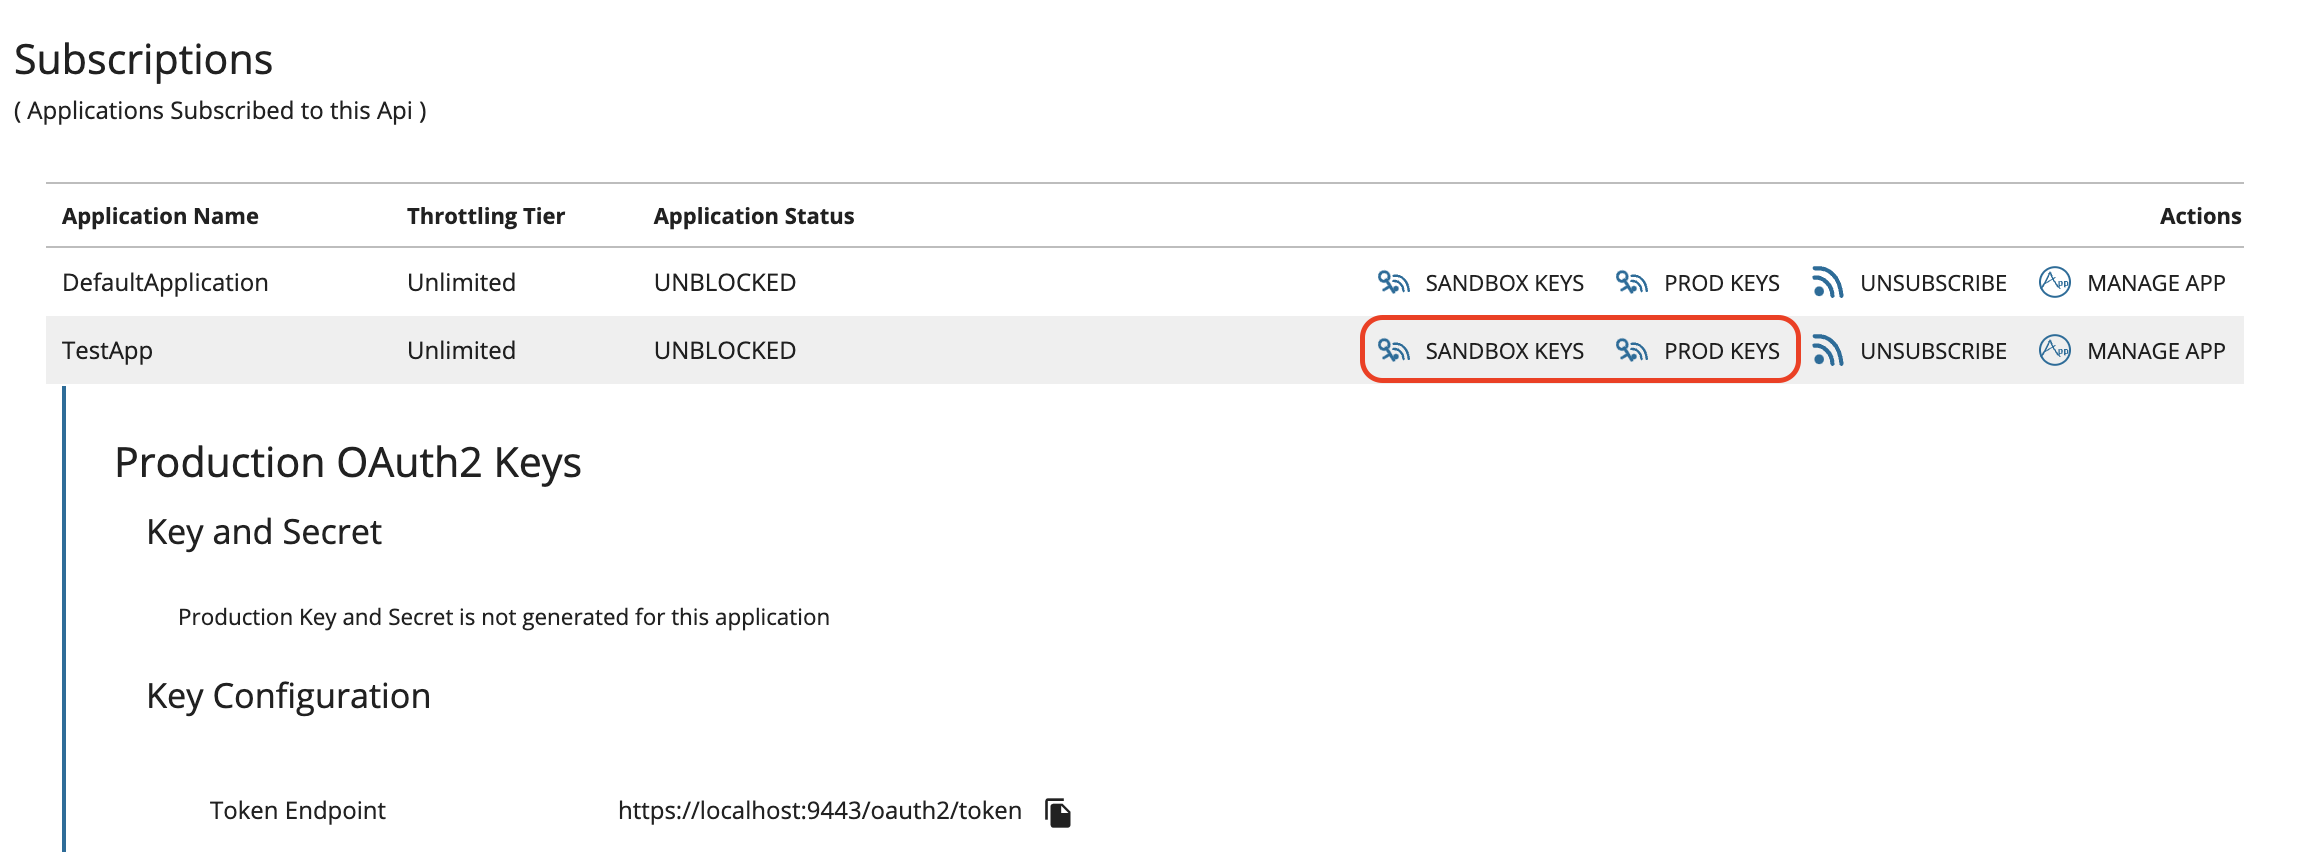Show PROD KEYS text link for DefaultApplication

tap(1721, 284)
